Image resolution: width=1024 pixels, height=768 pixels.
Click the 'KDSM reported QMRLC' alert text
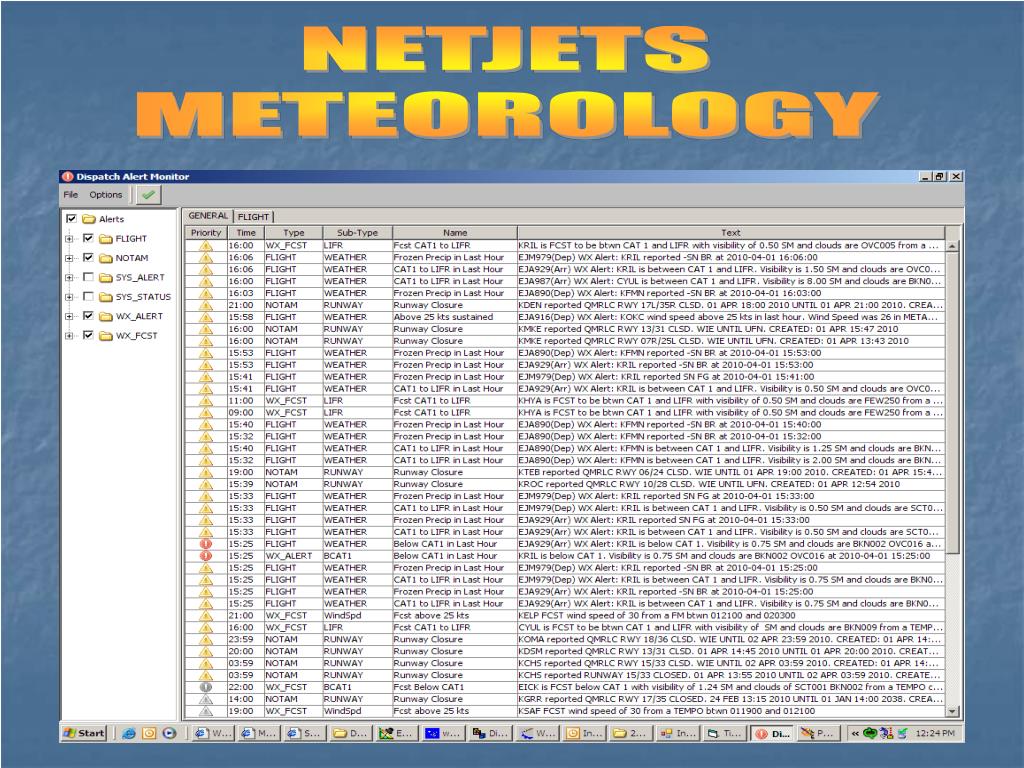click(730, 651)
